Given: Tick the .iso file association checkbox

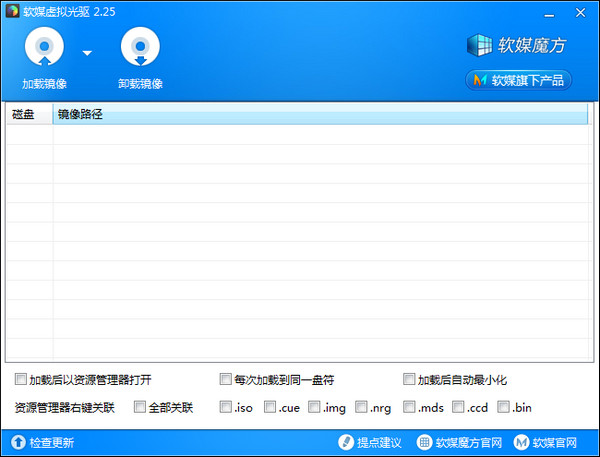Looking at the screenshot, I should pos(225,407).
